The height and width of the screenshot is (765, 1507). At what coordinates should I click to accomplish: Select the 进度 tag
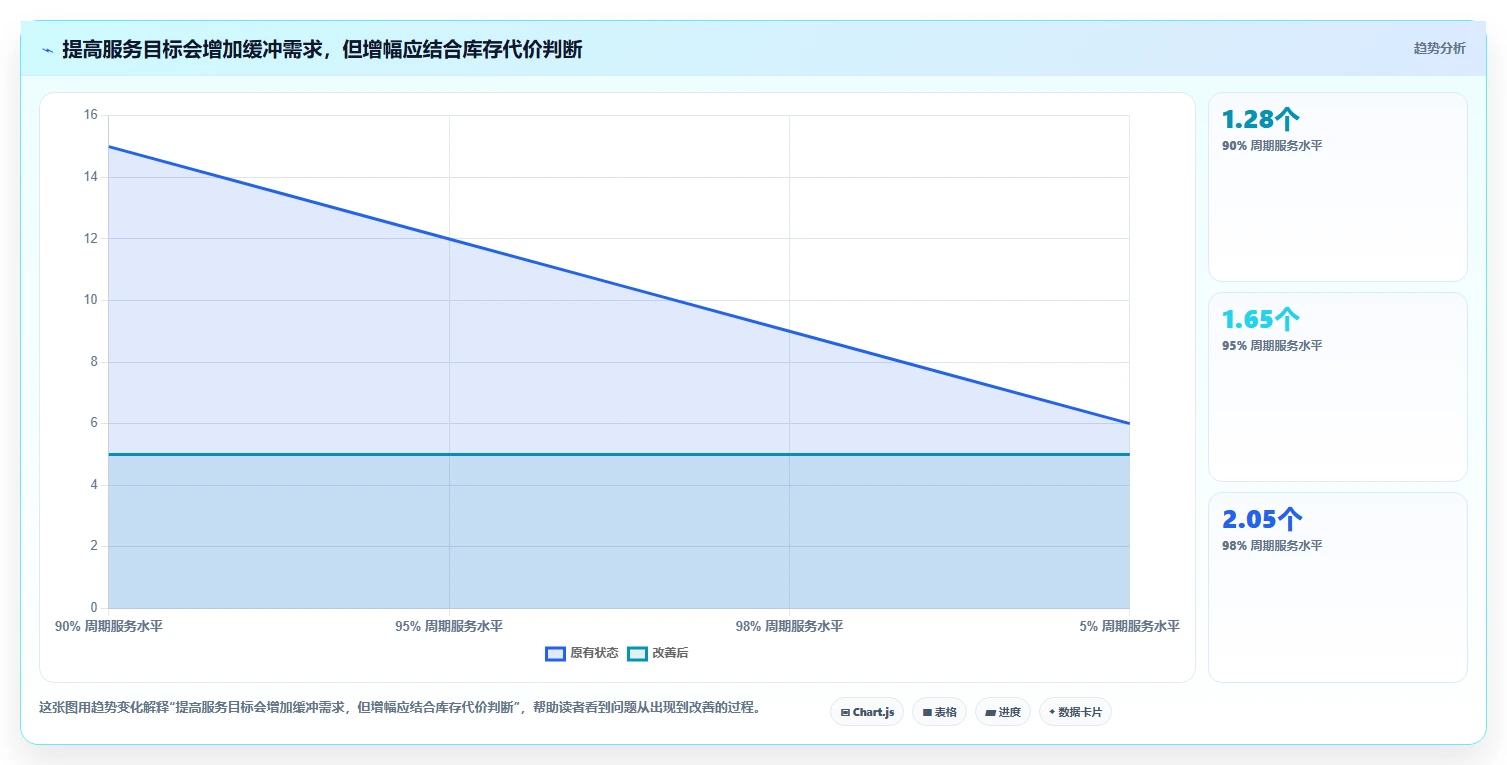coord(1003,712)
